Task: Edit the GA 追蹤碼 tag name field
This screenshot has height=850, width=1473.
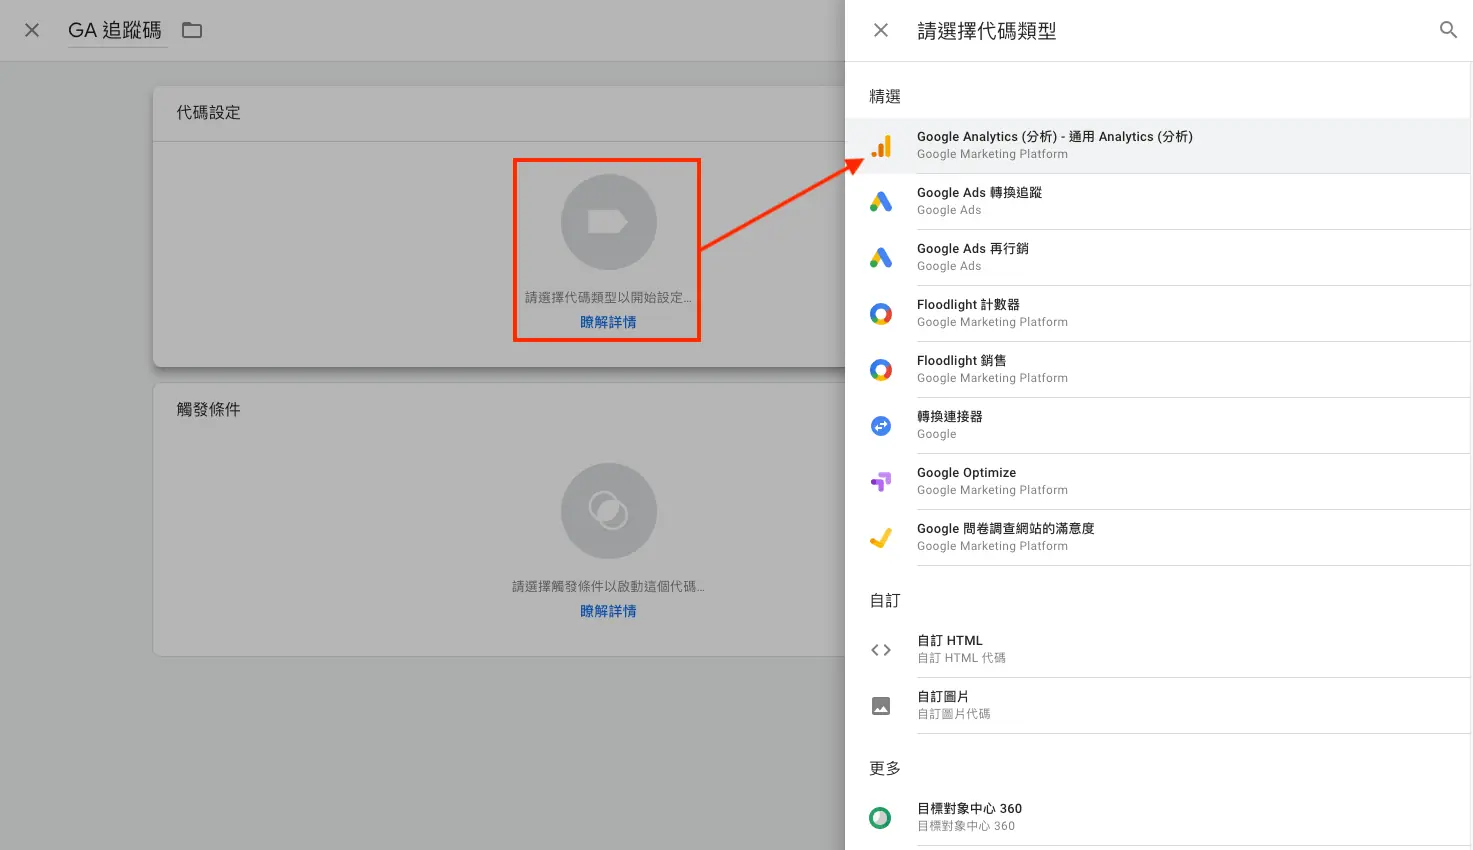Action: (115, 31)
